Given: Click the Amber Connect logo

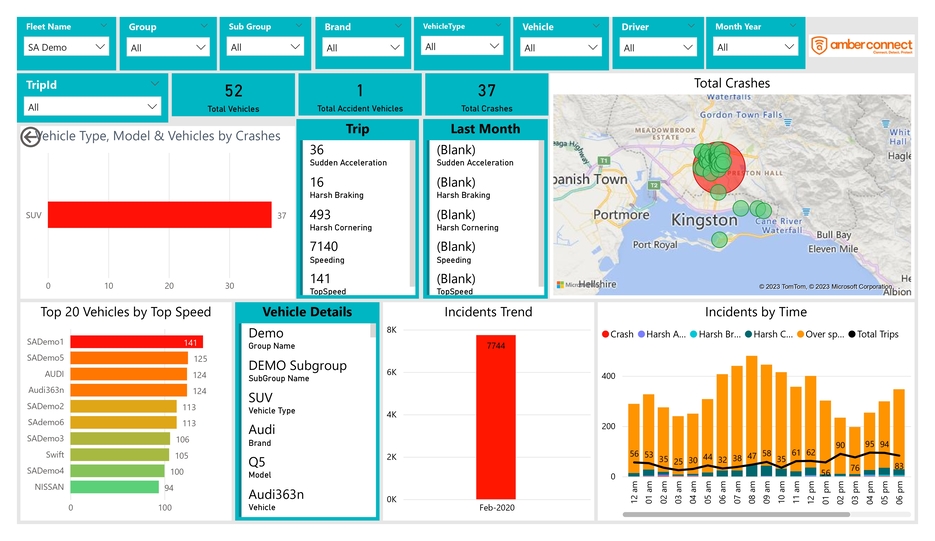Looking at the screenshot, I should click(861, 45).
